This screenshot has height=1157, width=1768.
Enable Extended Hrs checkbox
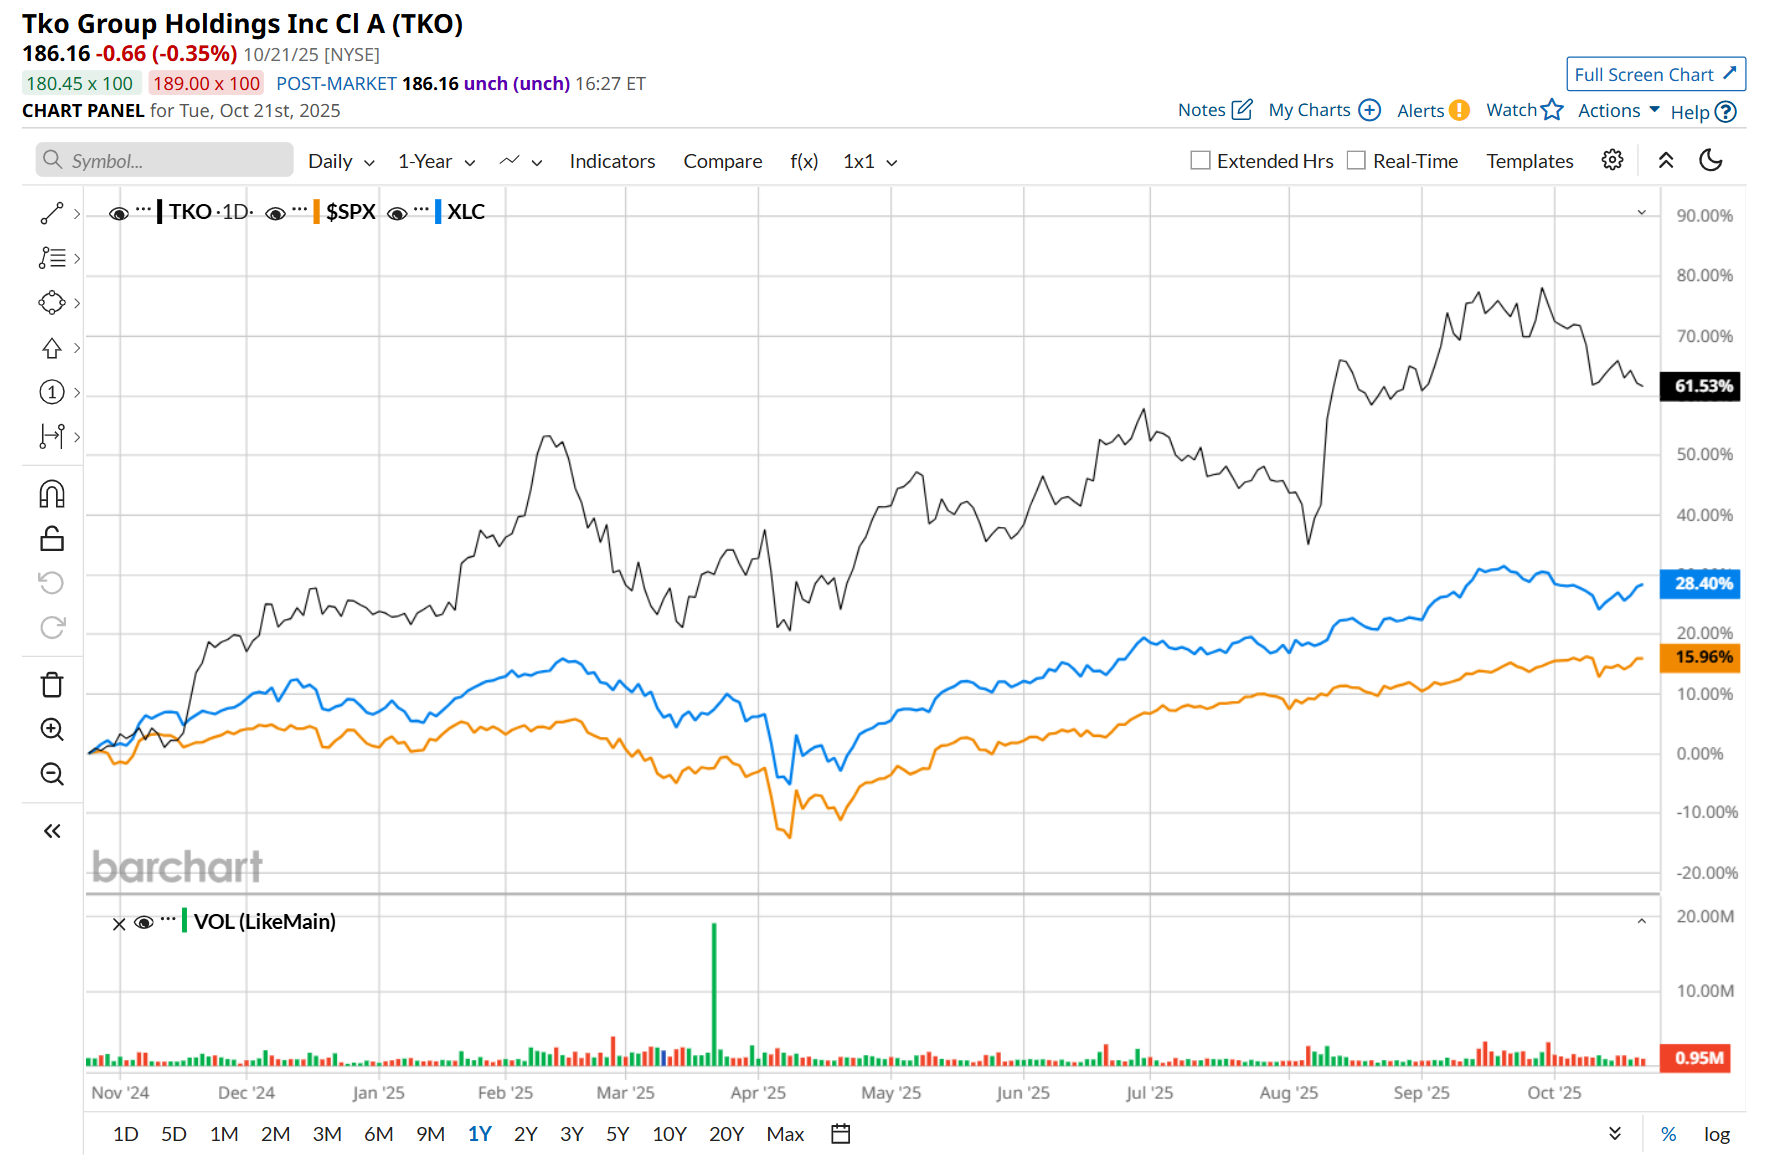click(1201, 161)
